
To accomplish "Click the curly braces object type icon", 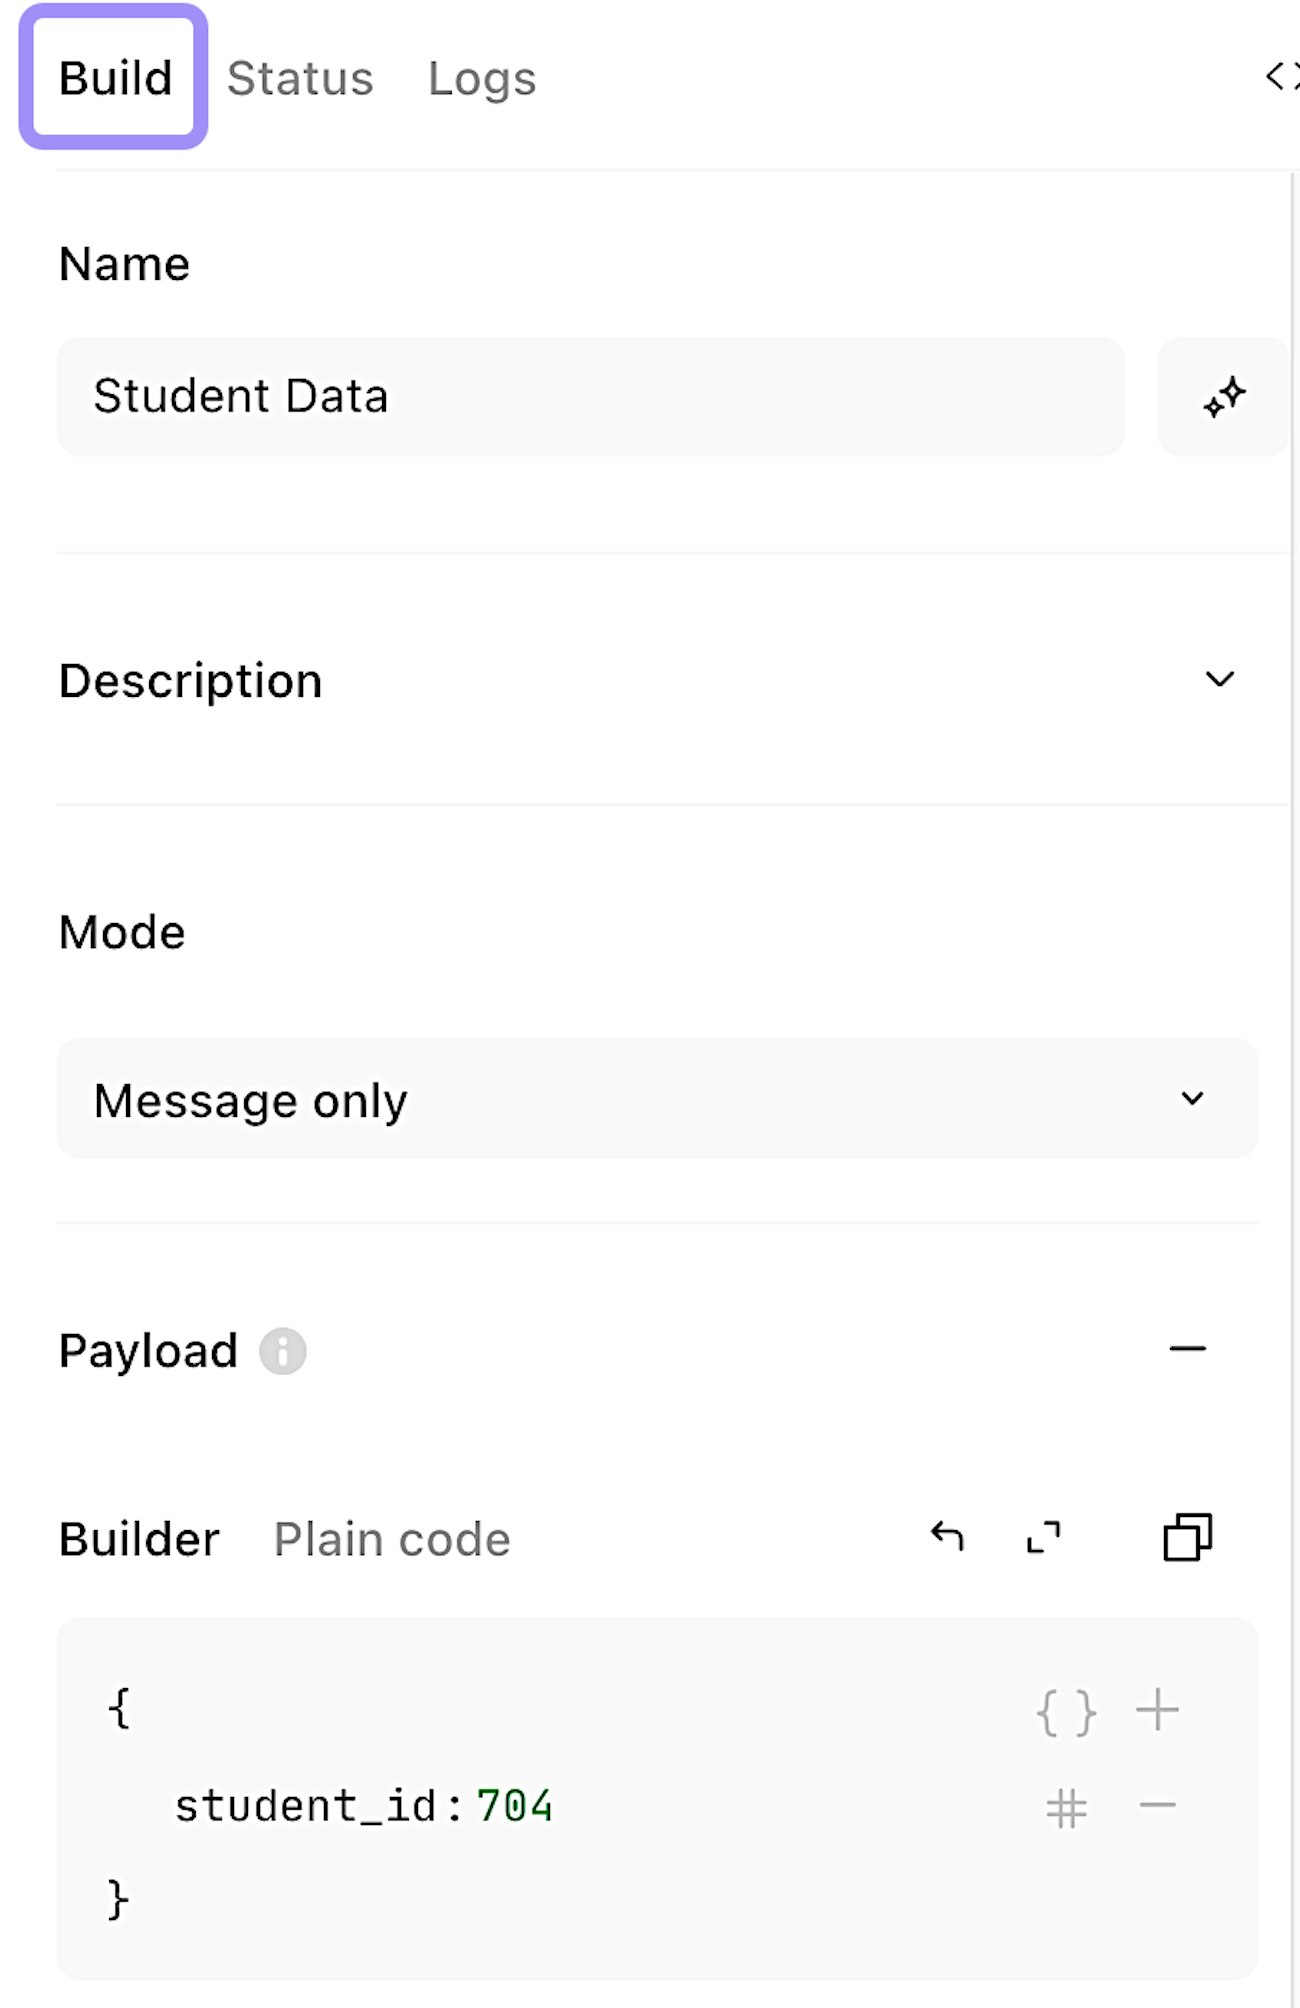I will pos(1066,1712).
